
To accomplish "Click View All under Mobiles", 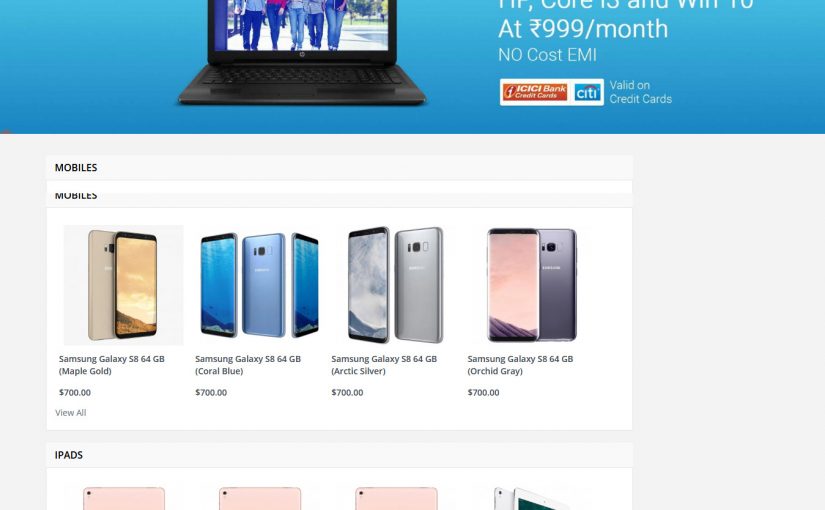I will (71, 413).
